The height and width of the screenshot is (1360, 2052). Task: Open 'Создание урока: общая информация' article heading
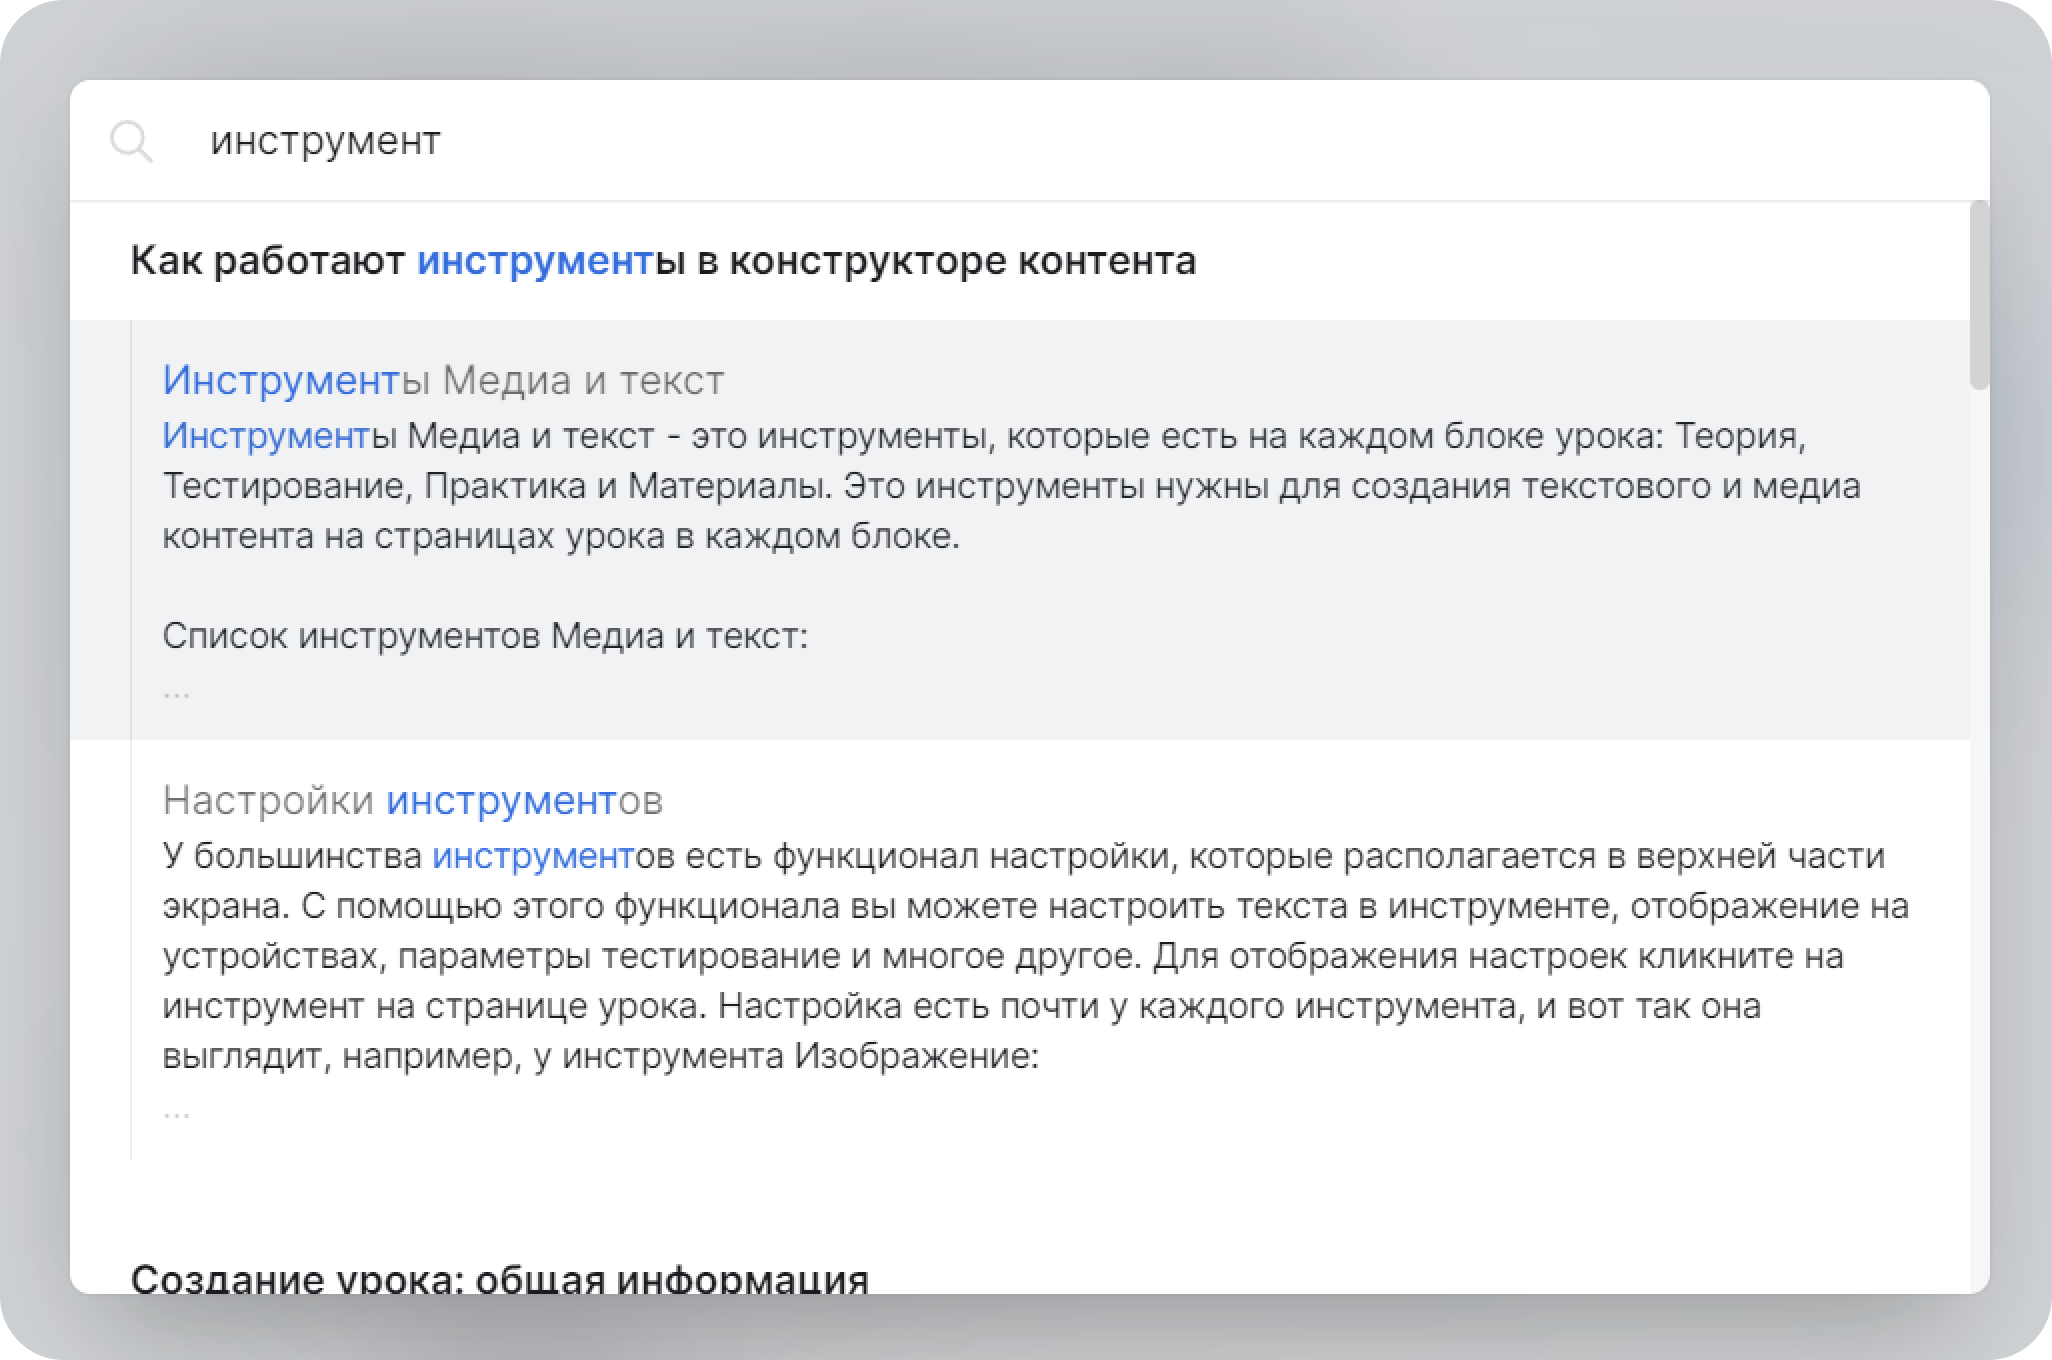point(499,1277)
